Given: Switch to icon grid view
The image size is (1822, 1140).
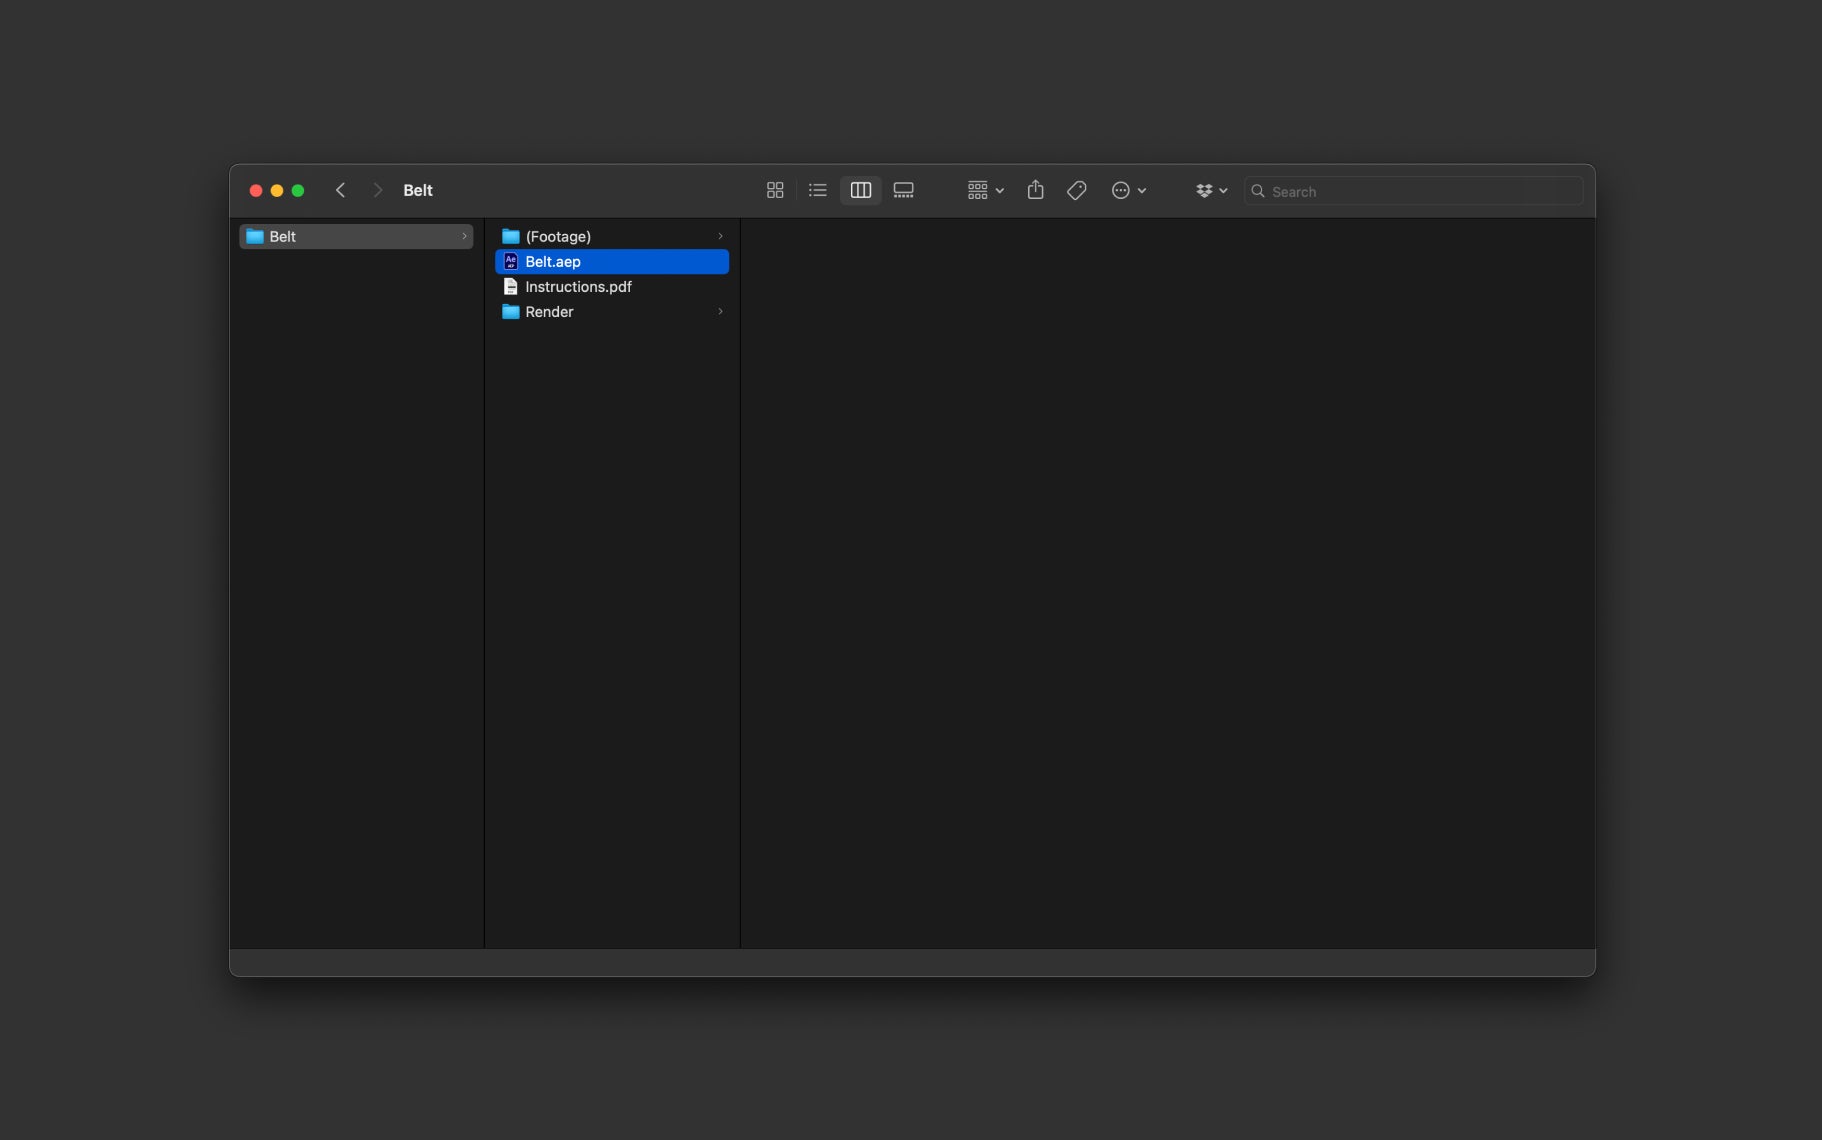Looking at the screenshot, I should pyautogui.click(x=775, y=190).
